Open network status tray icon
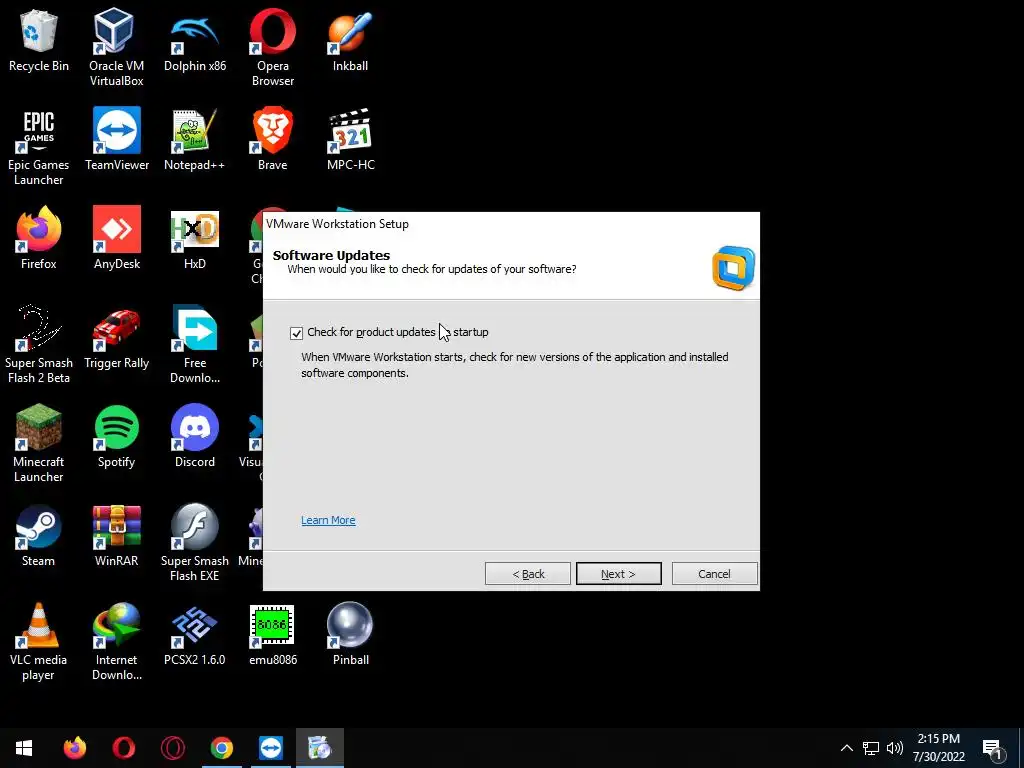This screenshot has height=768, width=1024. tap(871, 748)
